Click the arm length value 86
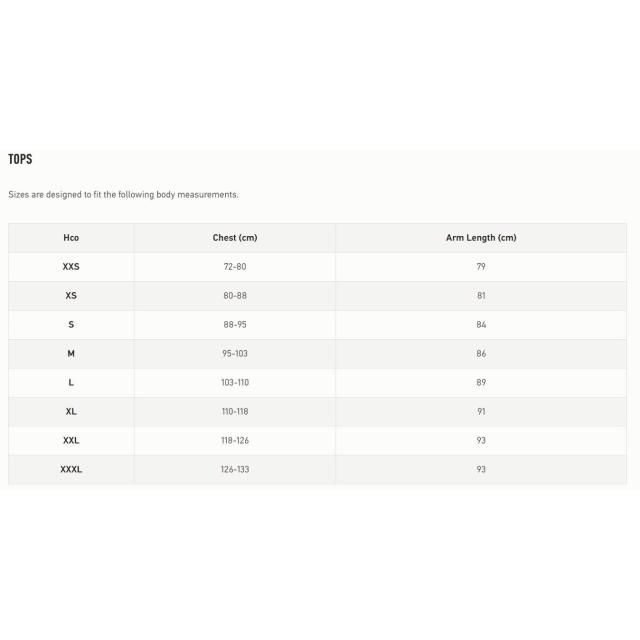 click(481, 354)
